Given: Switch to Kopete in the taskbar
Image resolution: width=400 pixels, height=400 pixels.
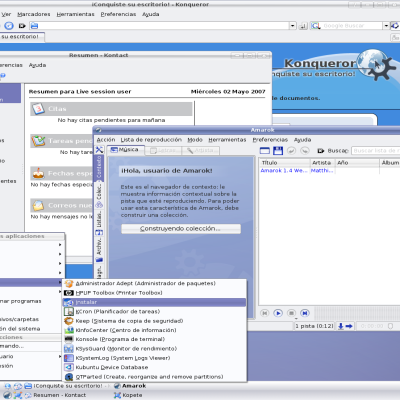Looking at the screenshot, I should click(128, 395).
